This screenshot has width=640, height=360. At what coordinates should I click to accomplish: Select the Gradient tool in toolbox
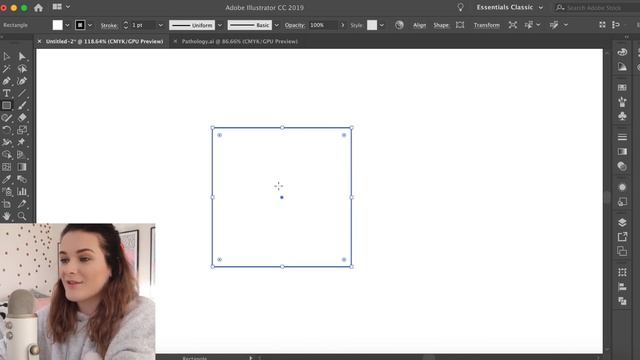[22, 167]
